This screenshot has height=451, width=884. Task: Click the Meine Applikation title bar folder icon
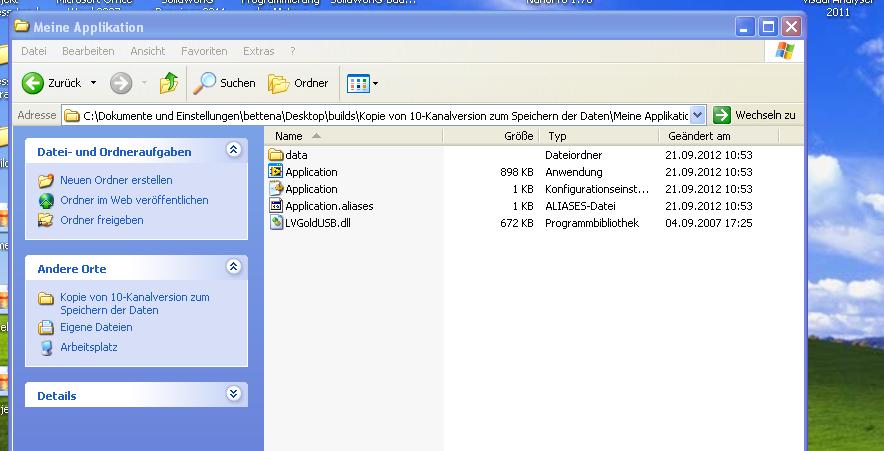point(21,26)
